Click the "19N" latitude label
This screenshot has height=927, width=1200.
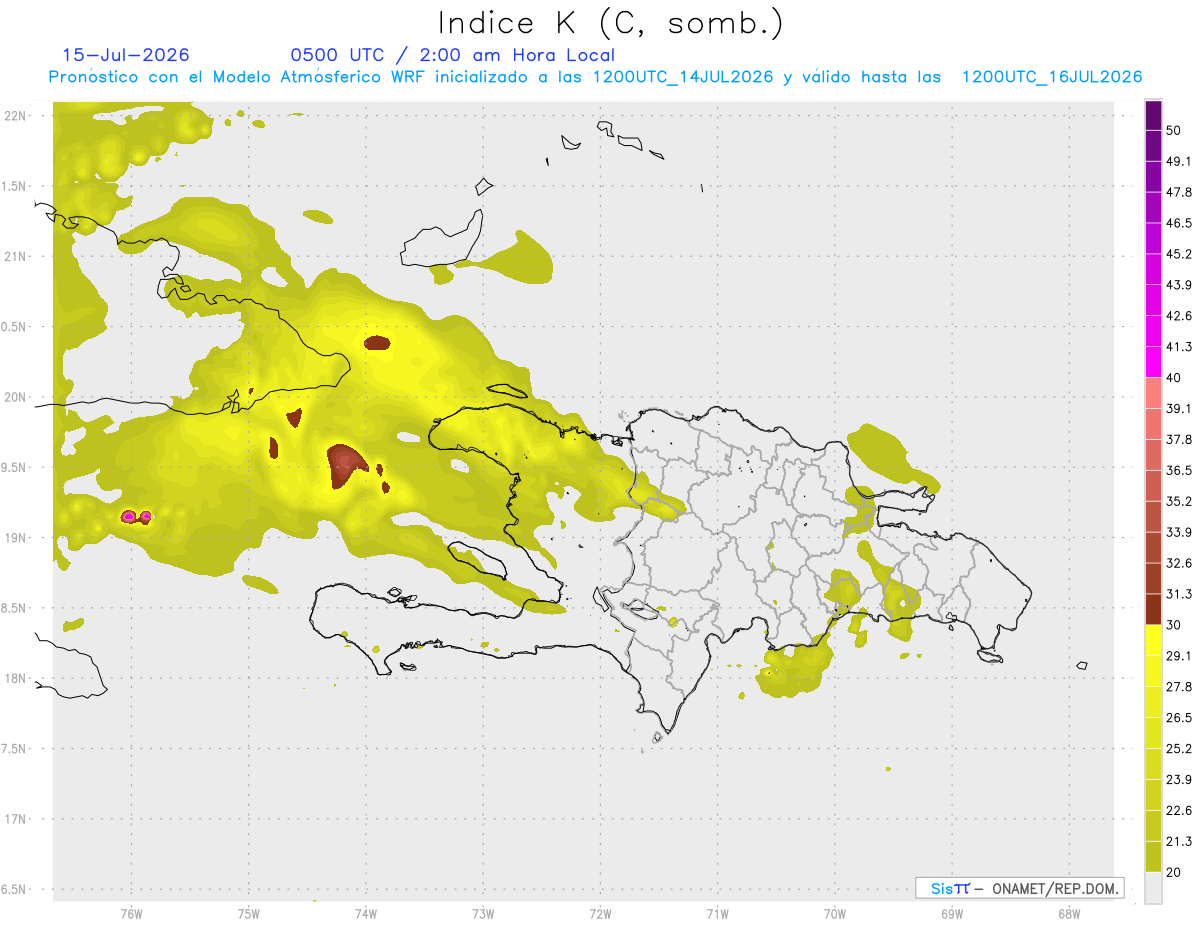point(17,538)
